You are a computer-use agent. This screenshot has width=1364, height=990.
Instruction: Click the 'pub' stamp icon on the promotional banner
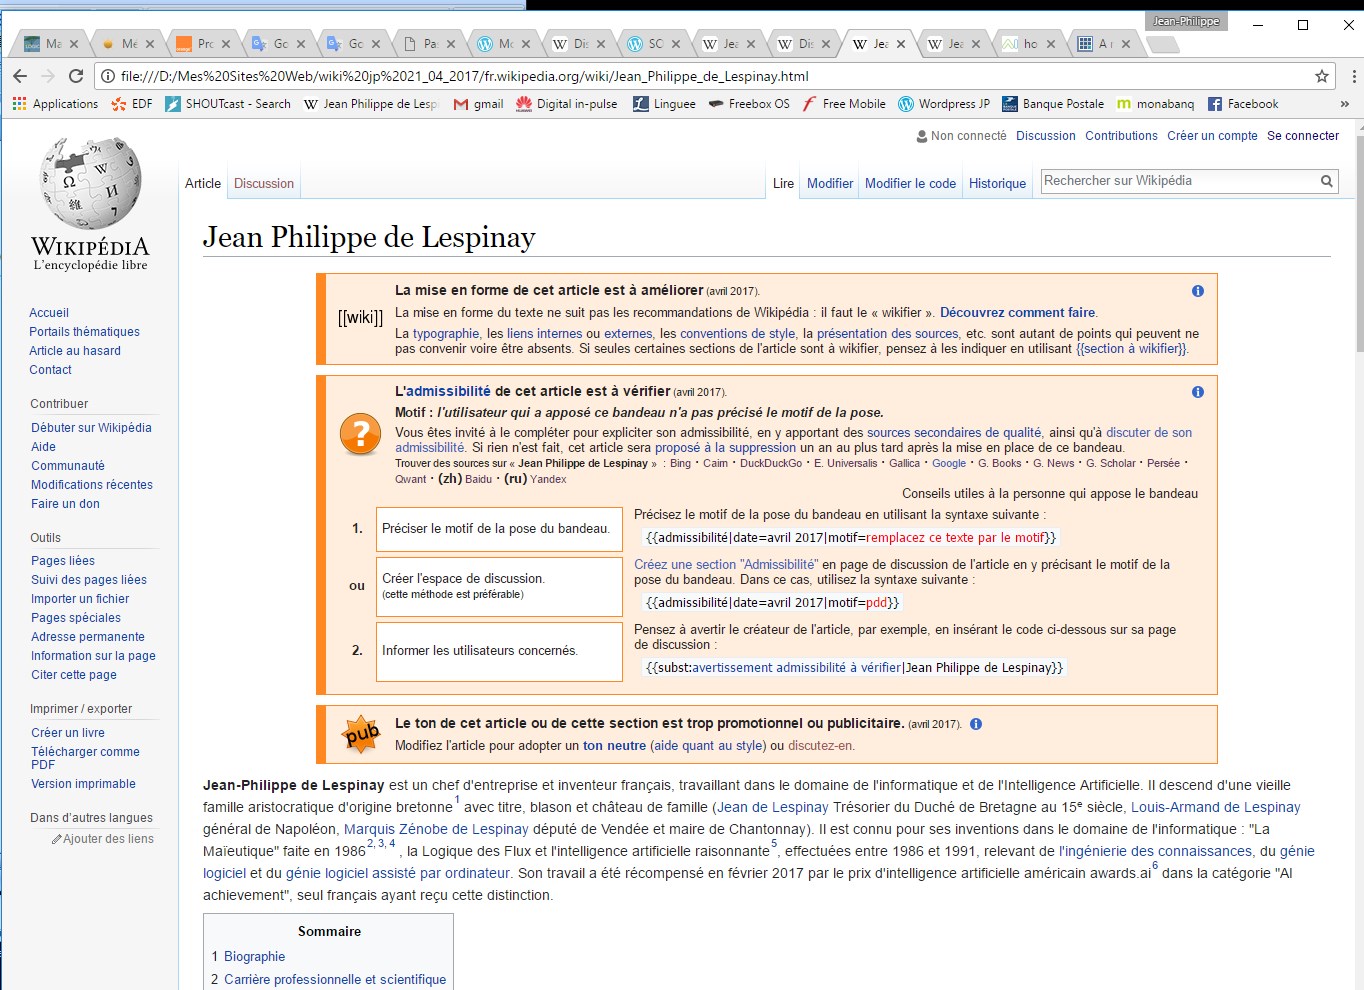click(x=360, y=734)
